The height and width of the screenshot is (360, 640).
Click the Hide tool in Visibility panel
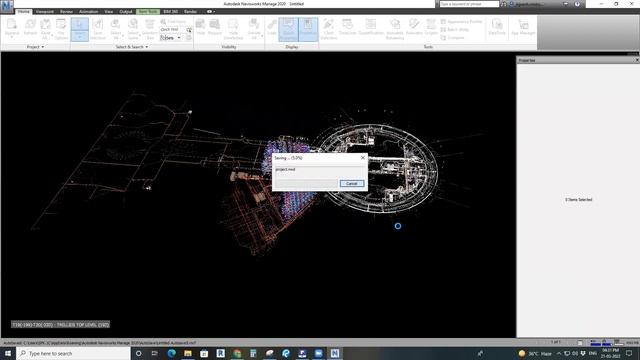[200, 27]
